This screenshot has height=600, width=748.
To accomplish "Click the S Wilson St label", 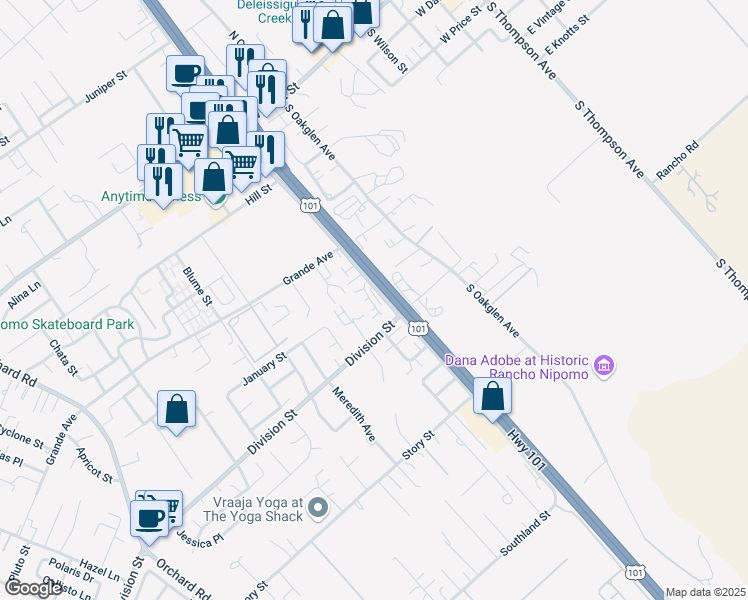I will tap(388, 53).
